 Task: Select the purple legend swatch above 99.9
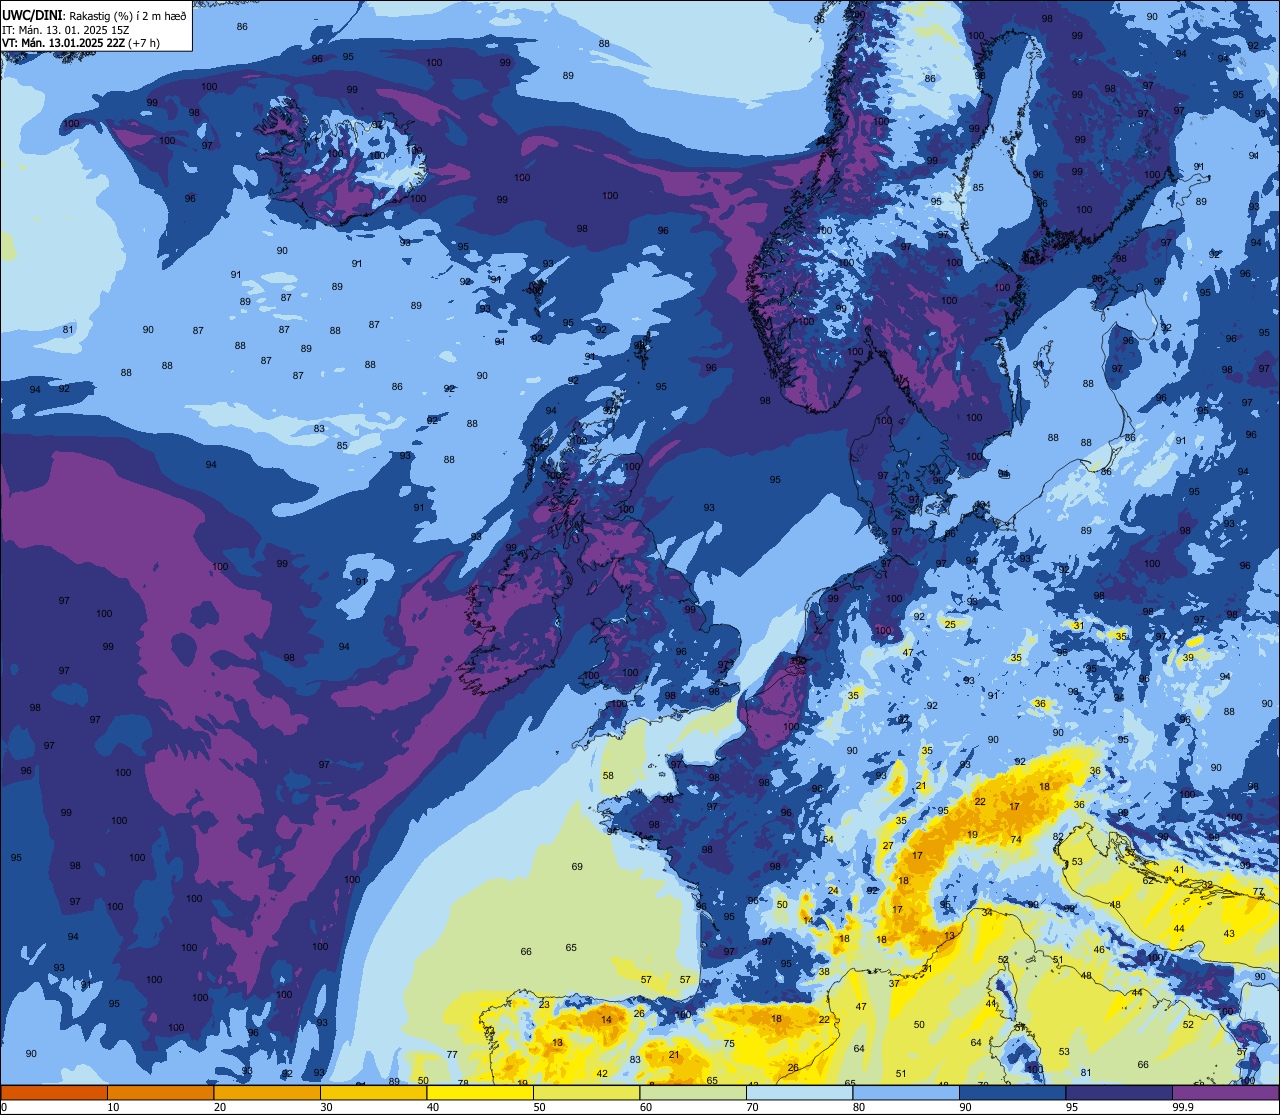(1226, 1092)
